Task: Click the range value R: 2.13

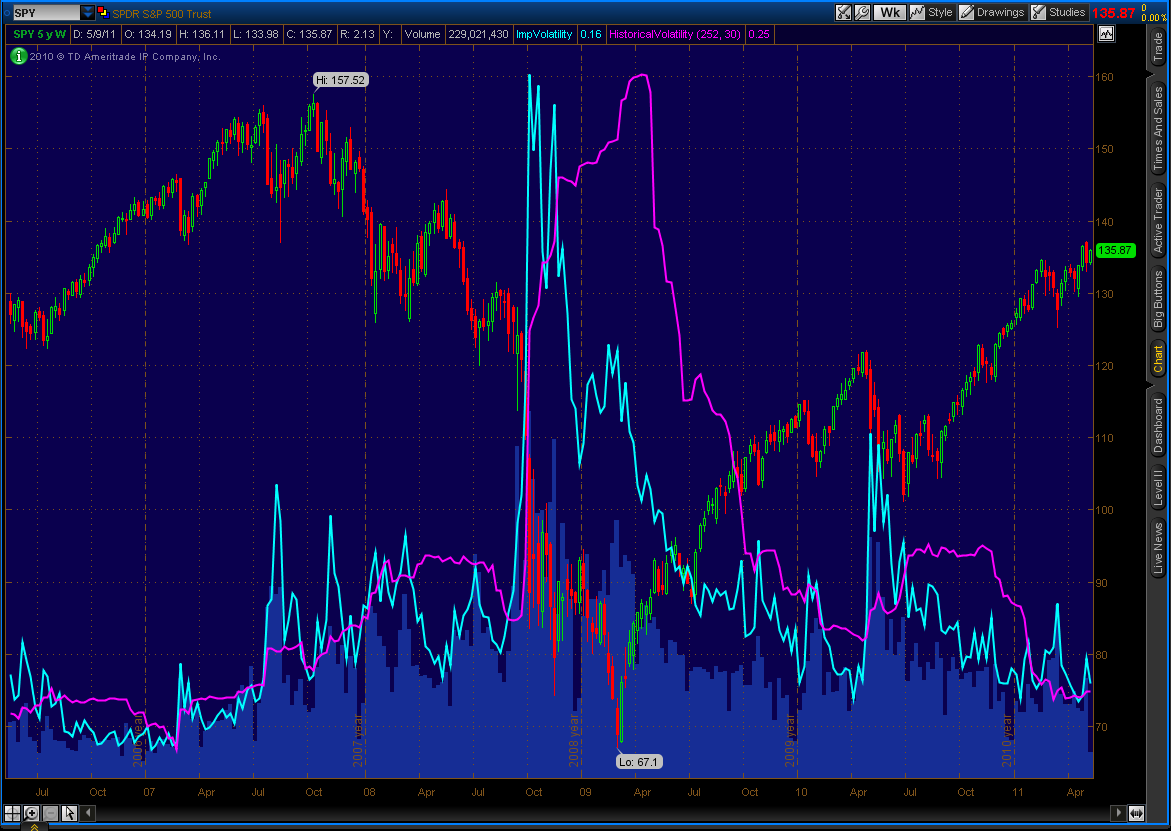Action: (357, 34)
